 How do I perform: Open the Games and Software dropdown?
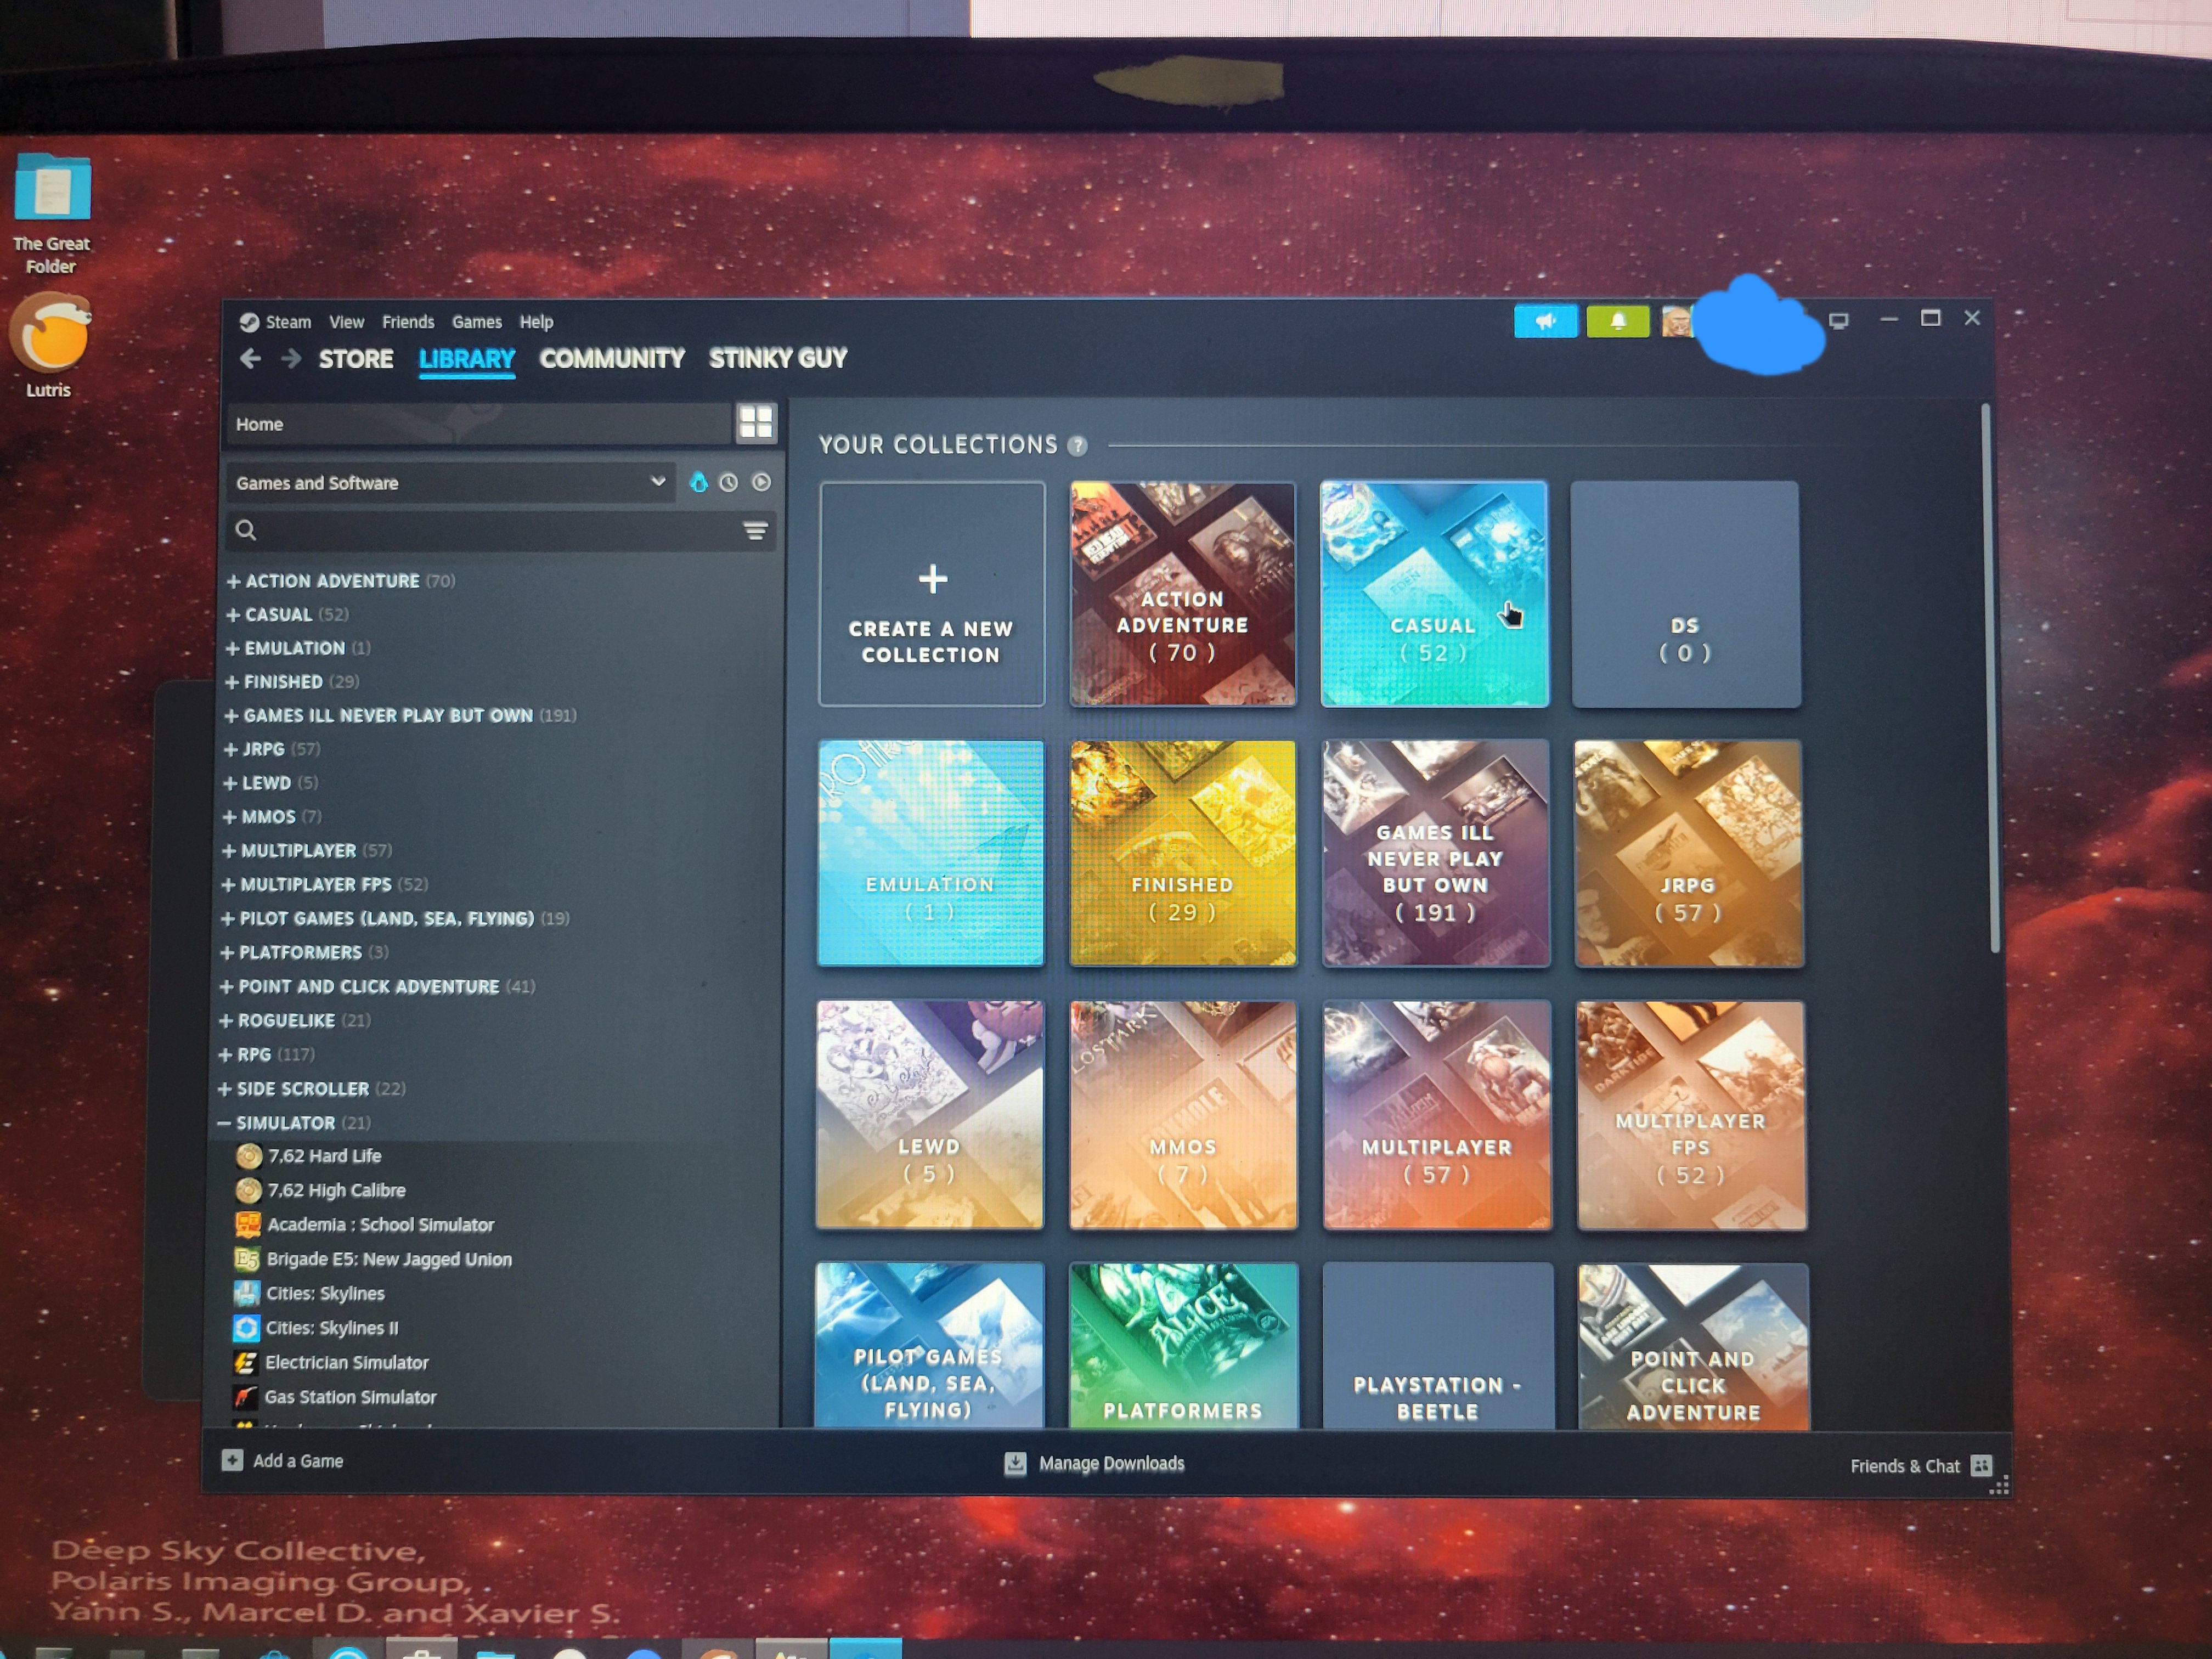[451, 482]
